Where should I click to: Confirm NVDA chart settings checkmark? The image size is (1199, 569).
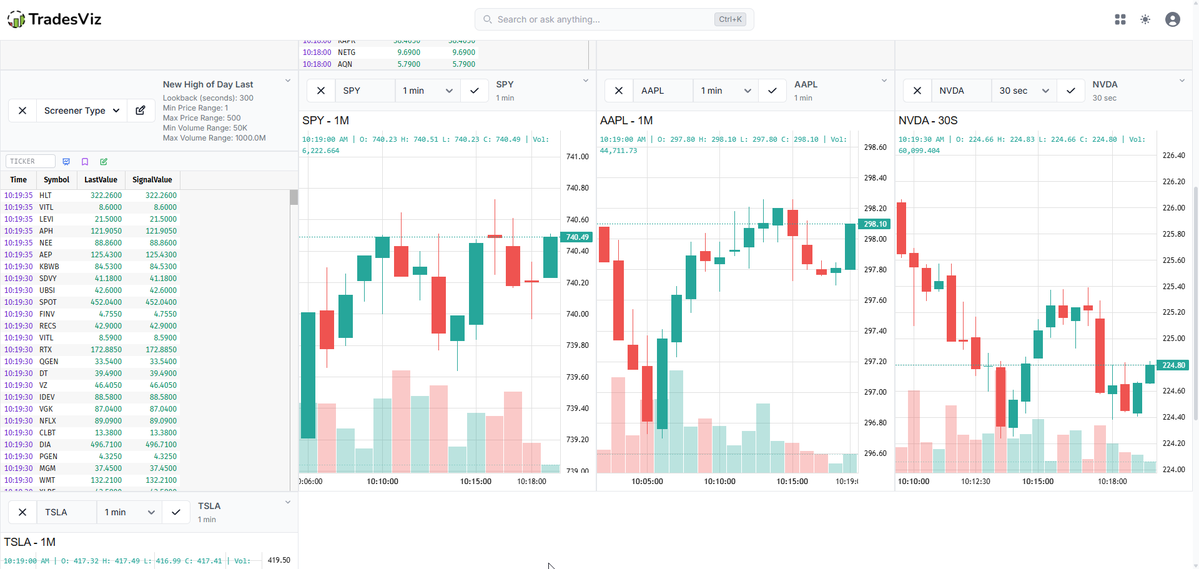pyautogui.click(x=1071, y=90)
